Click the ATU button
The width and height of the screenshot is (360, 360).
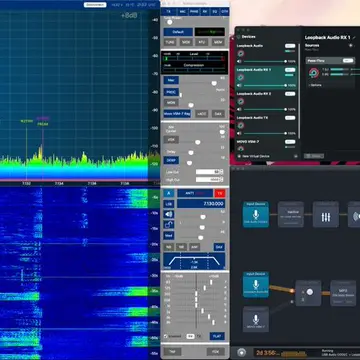click(202, 42)
